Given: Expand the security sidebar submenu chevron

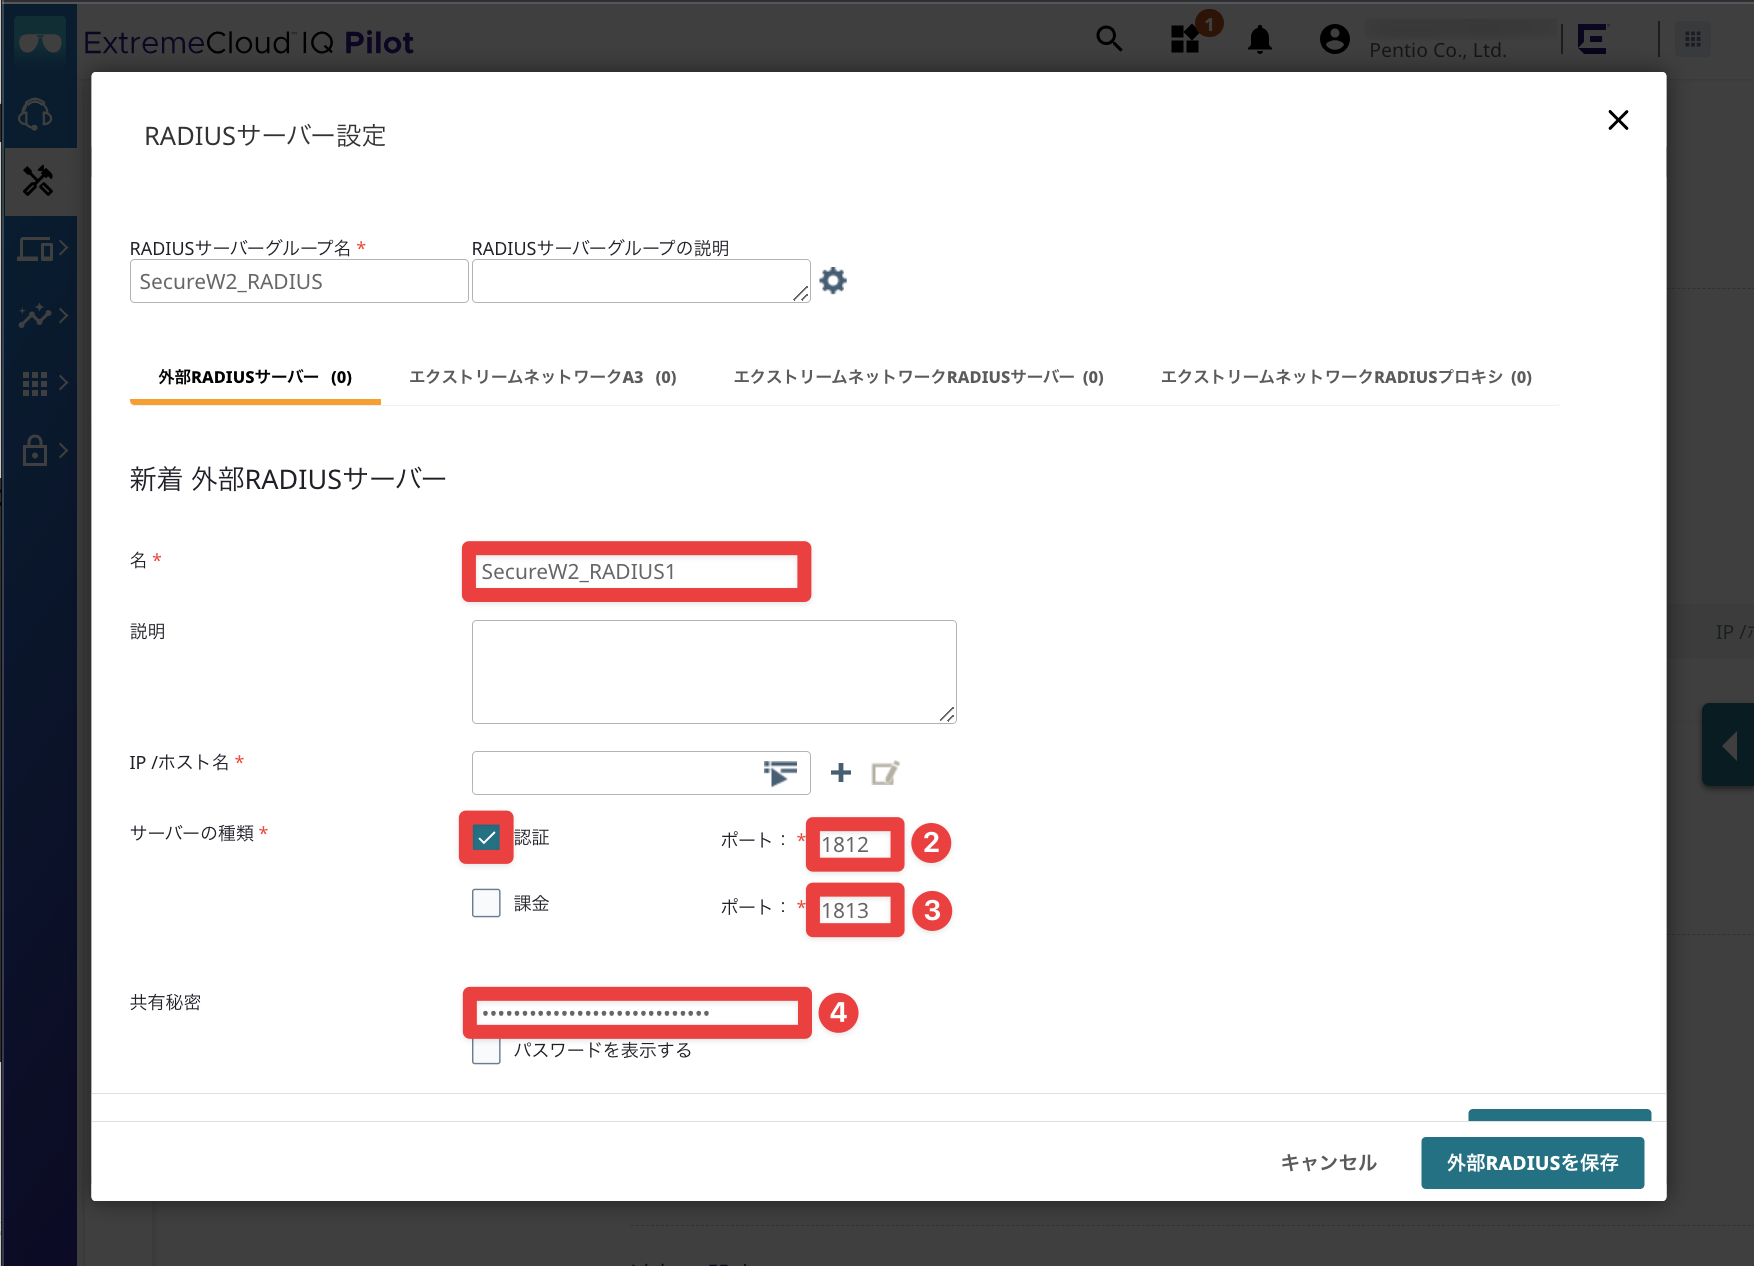Looking at the screenshot, I should click(64, 450).
